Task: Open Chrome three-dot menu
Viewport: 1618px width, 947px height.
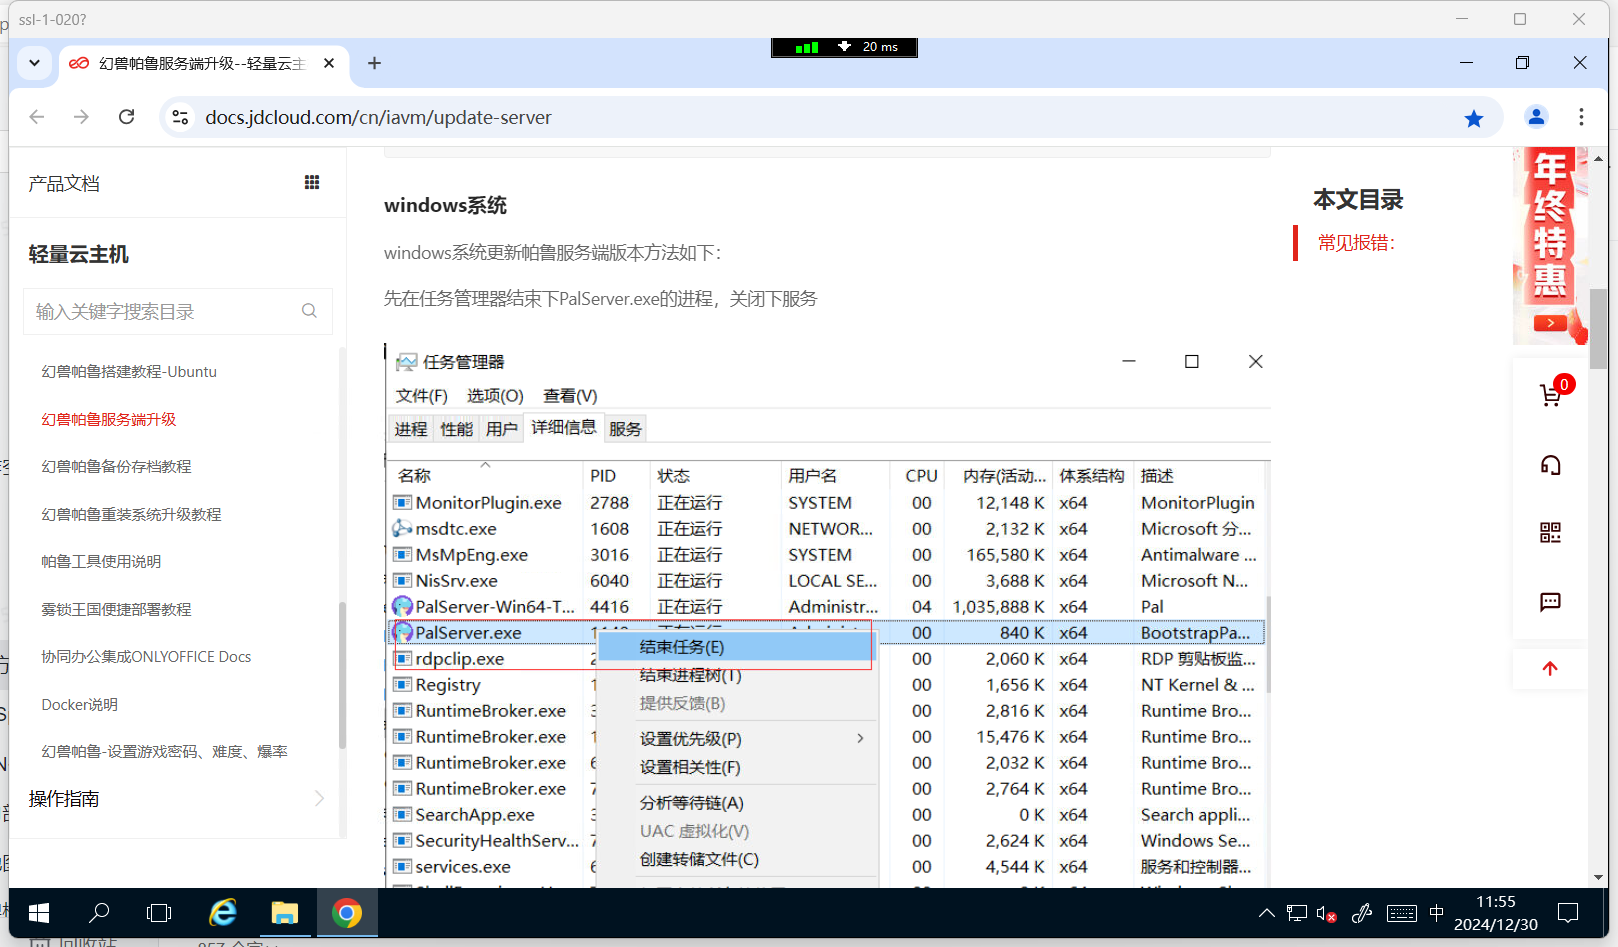Action: pyautogui.click(x=1581, y=117)
